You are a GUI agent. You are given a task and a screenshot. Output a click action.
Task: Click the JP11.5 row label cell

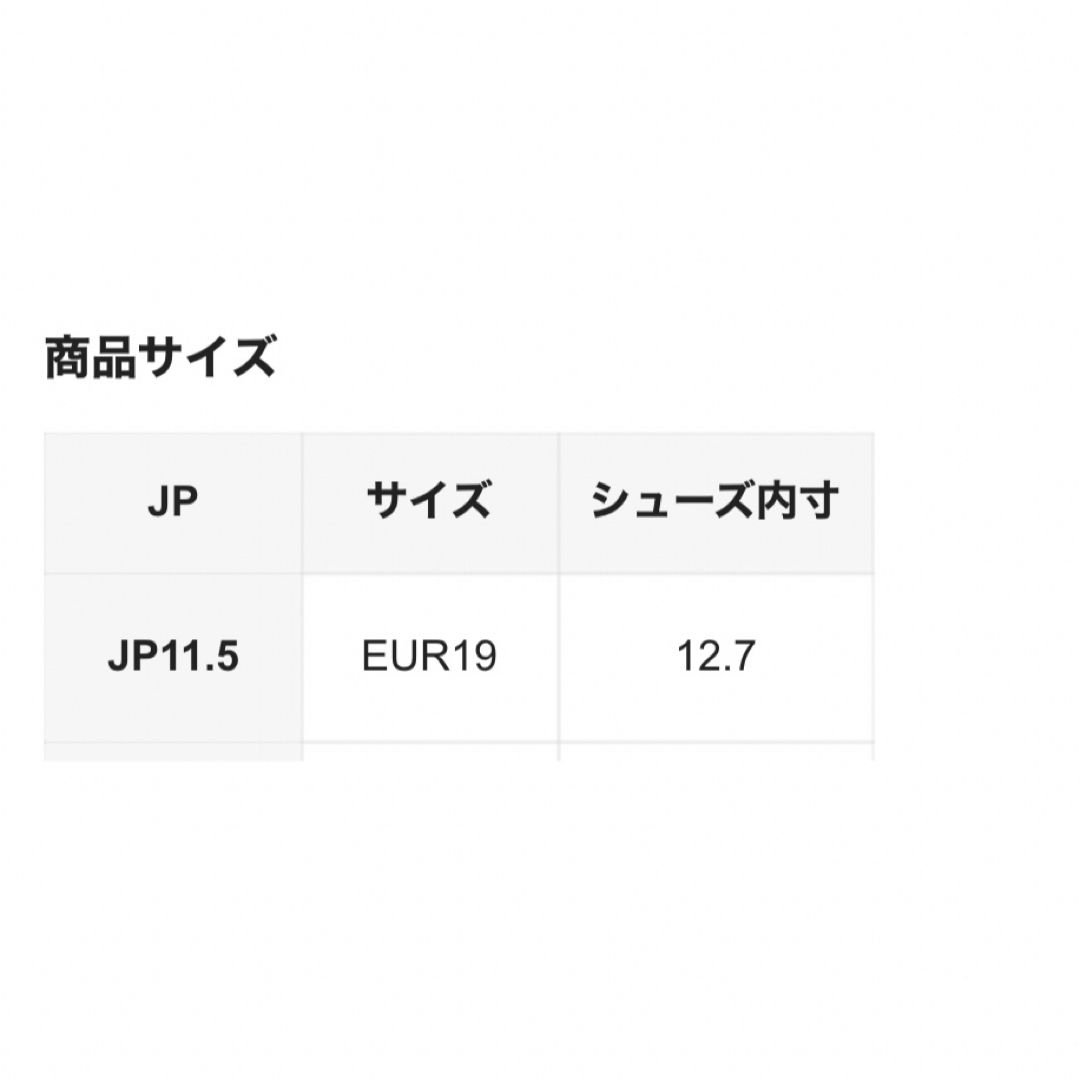[173, 657]
